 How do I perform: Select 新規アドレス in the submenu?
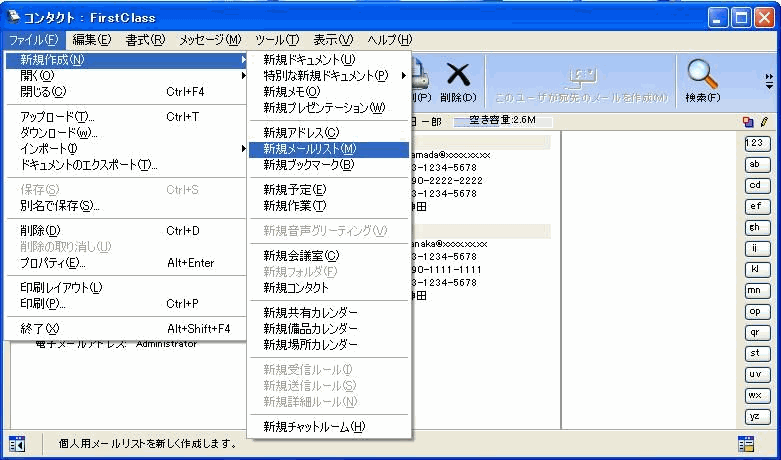301,132
